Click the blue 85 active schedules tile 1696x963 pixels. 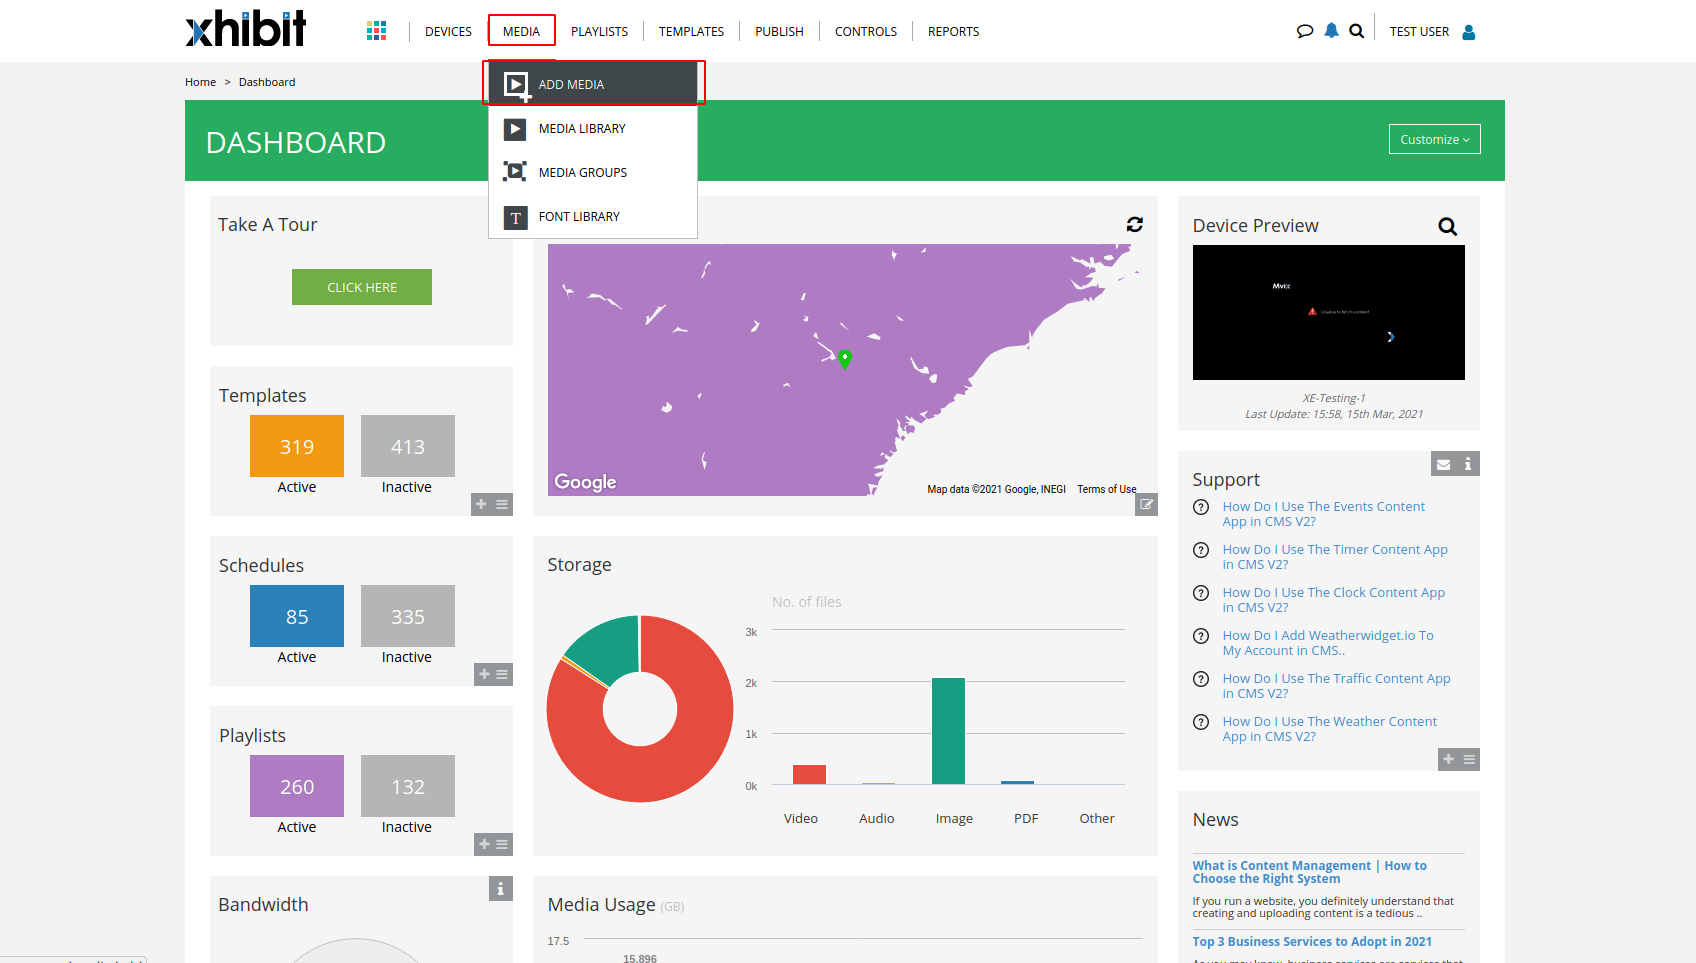tap(297, 616)
